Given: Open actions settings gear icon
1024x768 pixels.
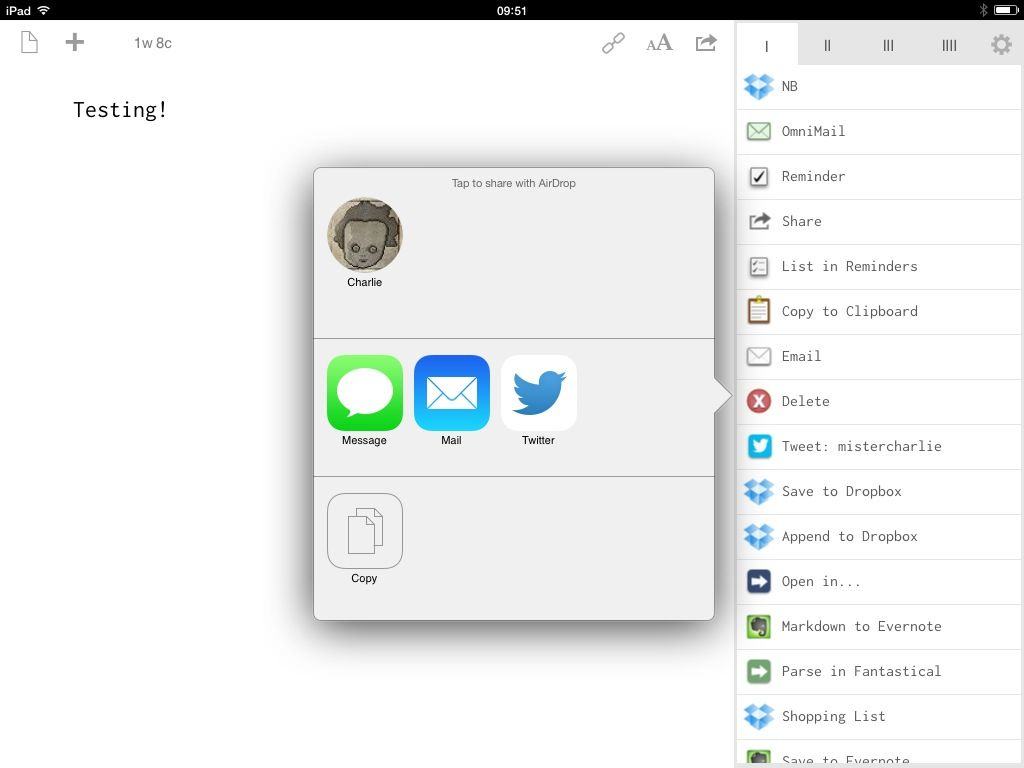Looking at the screenshot, I should (1001, 45).
